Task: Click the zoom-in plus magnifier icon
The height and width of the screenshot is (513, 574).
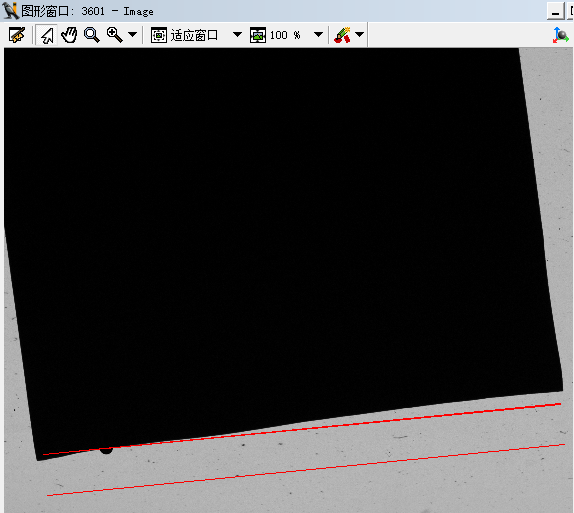Action: [115, 35]
